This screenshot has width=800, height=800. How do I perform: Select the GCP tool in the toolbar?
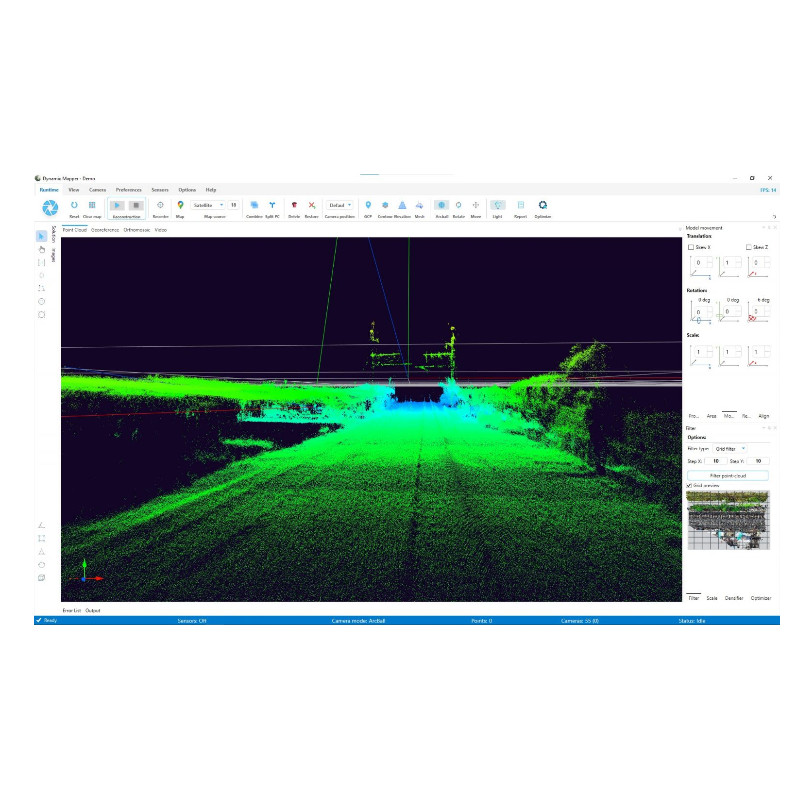pos(367,205)
